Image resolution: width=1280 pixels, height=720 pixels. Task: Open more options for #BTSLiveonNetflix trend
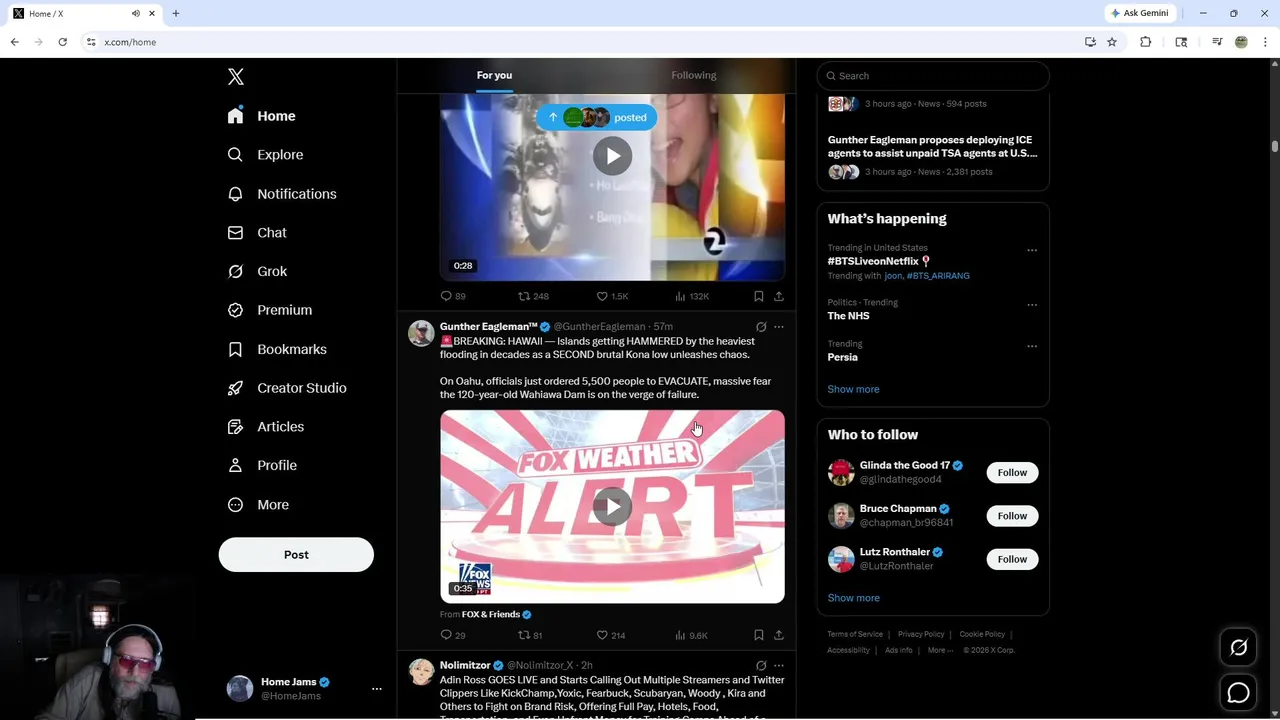pyautogui.click(x=1032, y=250)
